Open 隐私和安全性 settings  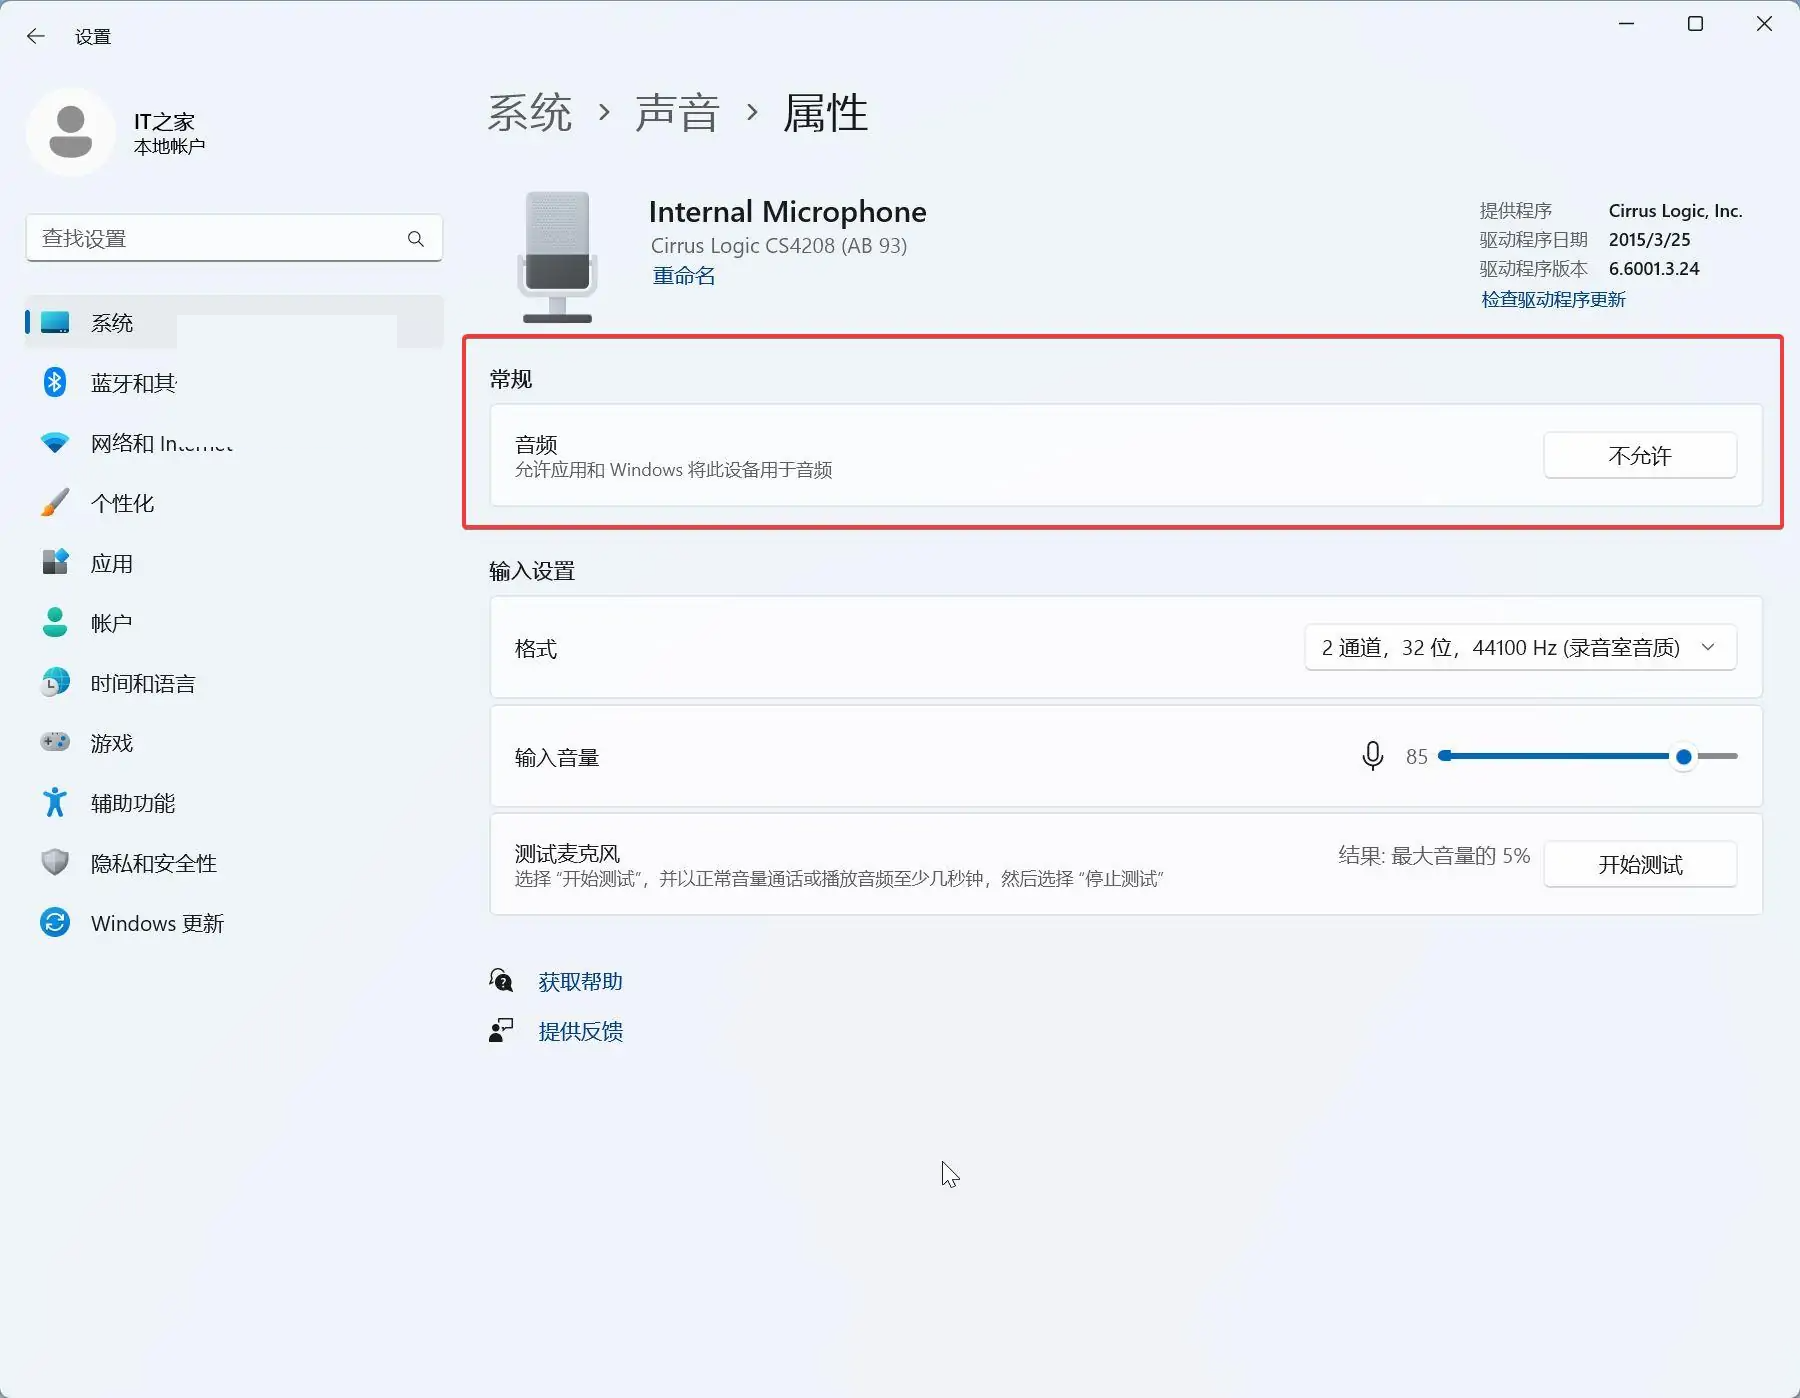tap(153, 863)
